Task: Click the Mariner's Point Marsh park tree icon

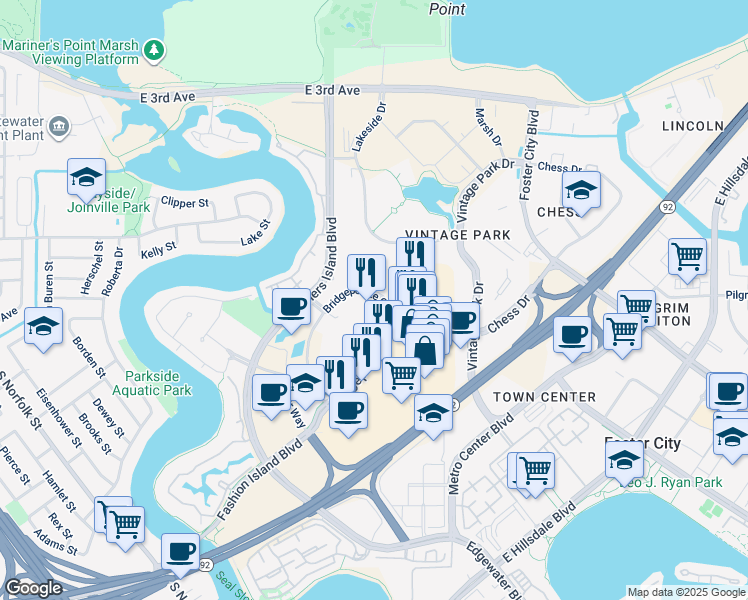Action: tap(154, 51)
